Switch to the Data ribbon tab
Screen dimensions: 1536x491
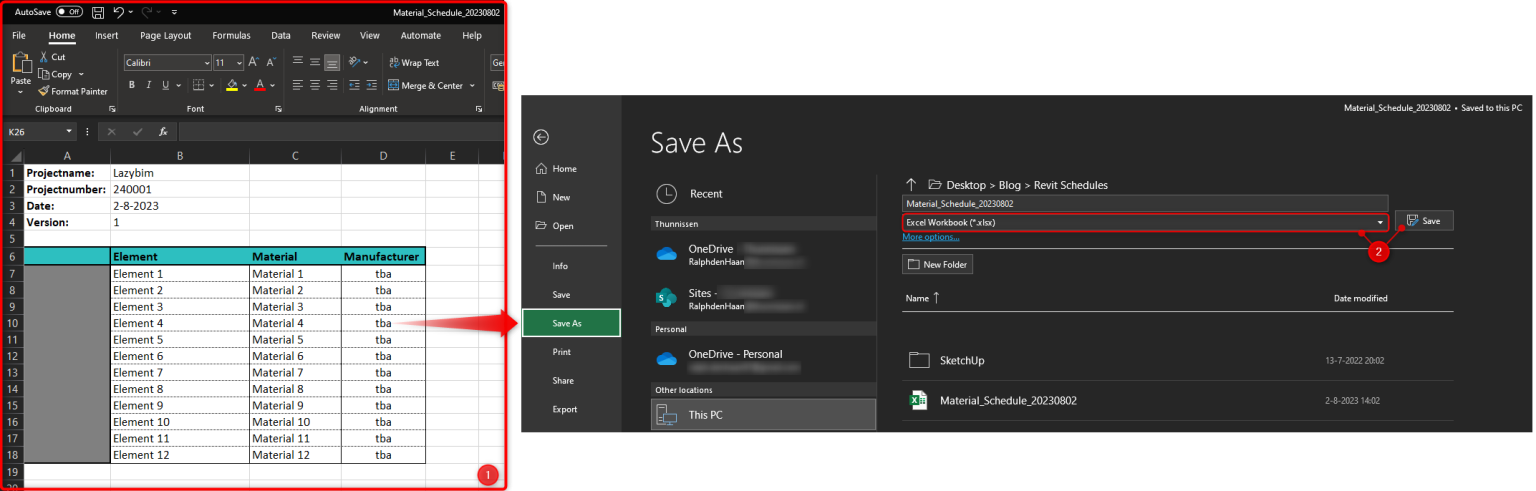281,35
